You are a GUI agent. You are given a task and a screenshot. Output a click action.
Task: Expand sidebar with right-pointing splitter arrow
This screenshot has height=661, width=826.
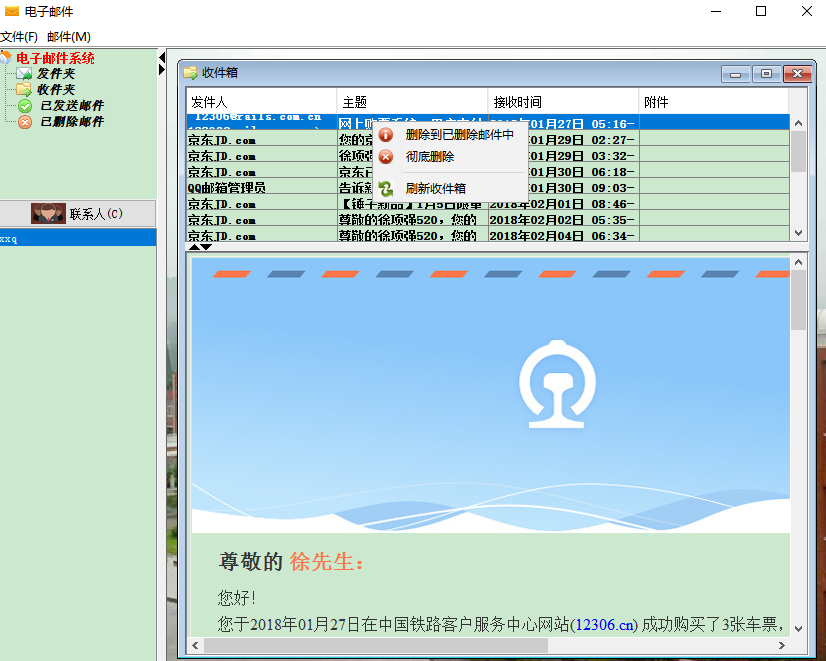click(x=162, y=70)
